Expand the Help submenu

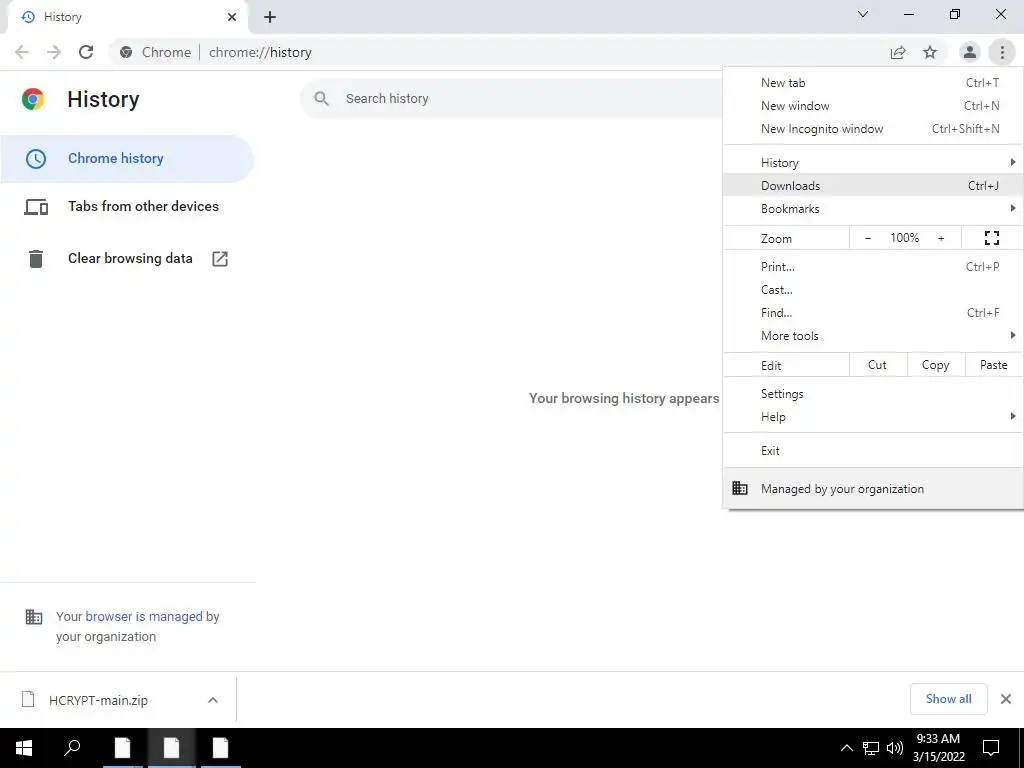pos(873,417)
